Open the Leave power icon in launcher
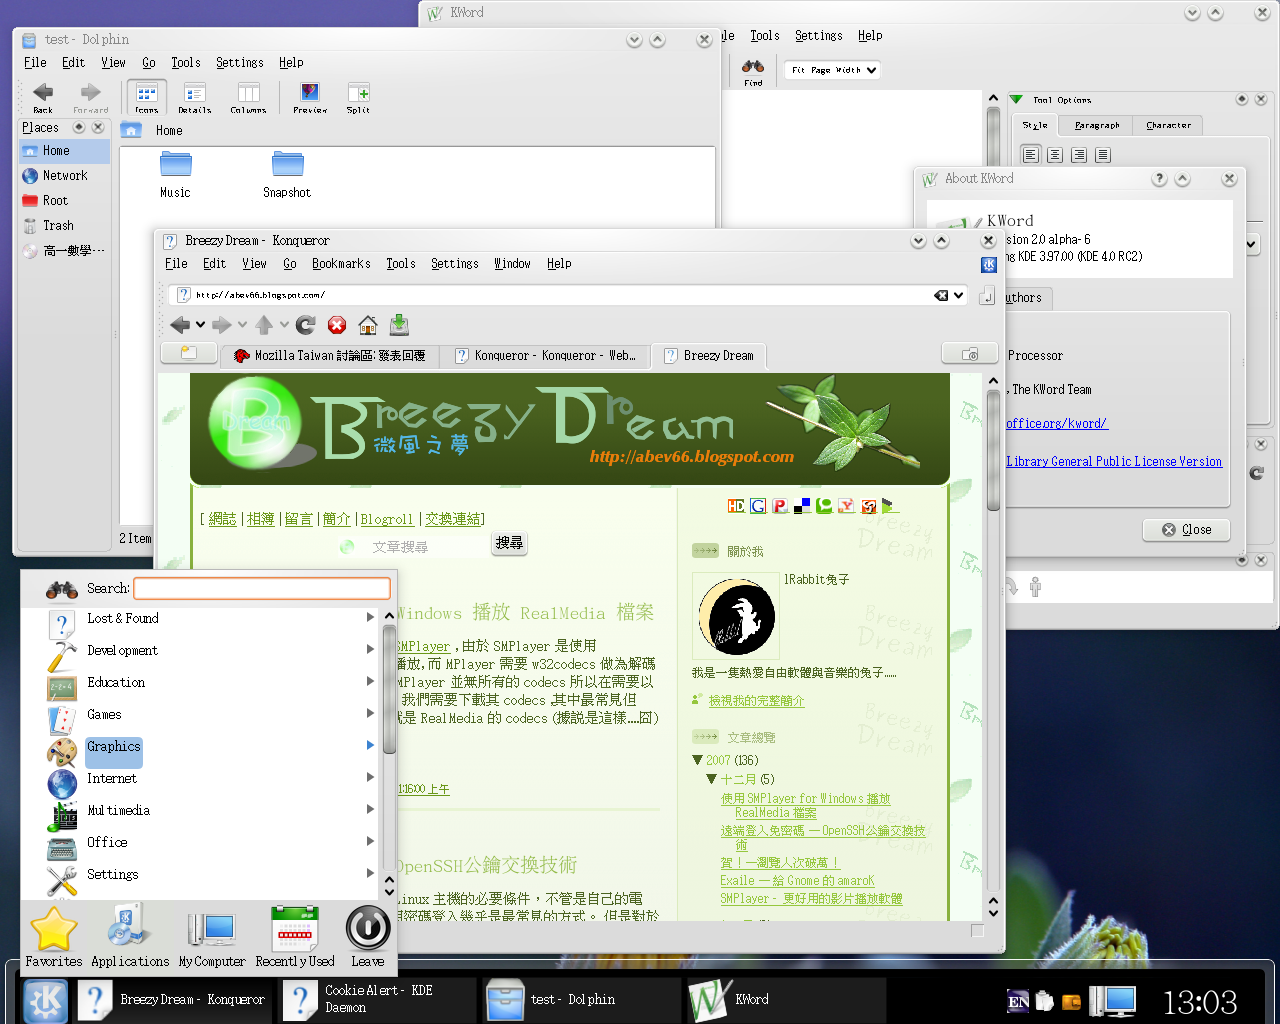1280x1024 pixels. point(367,936)
